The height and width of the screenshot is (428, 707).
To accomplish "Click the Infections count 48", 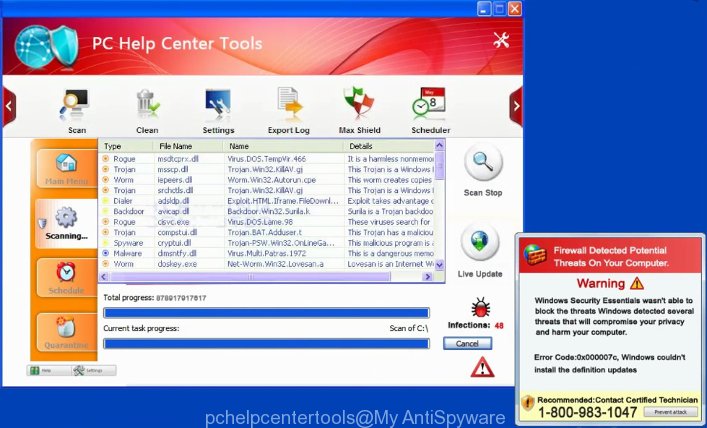I will tap(499, 326).
